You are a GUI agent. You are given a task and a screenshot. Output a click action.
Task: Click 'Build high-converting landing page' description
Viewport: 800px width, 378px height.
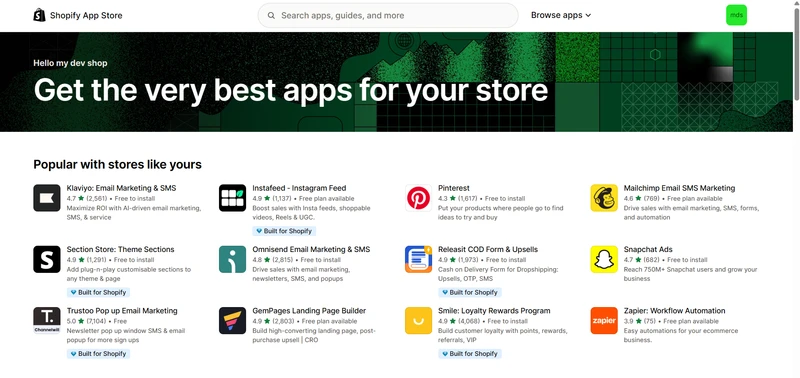(314, 335)
